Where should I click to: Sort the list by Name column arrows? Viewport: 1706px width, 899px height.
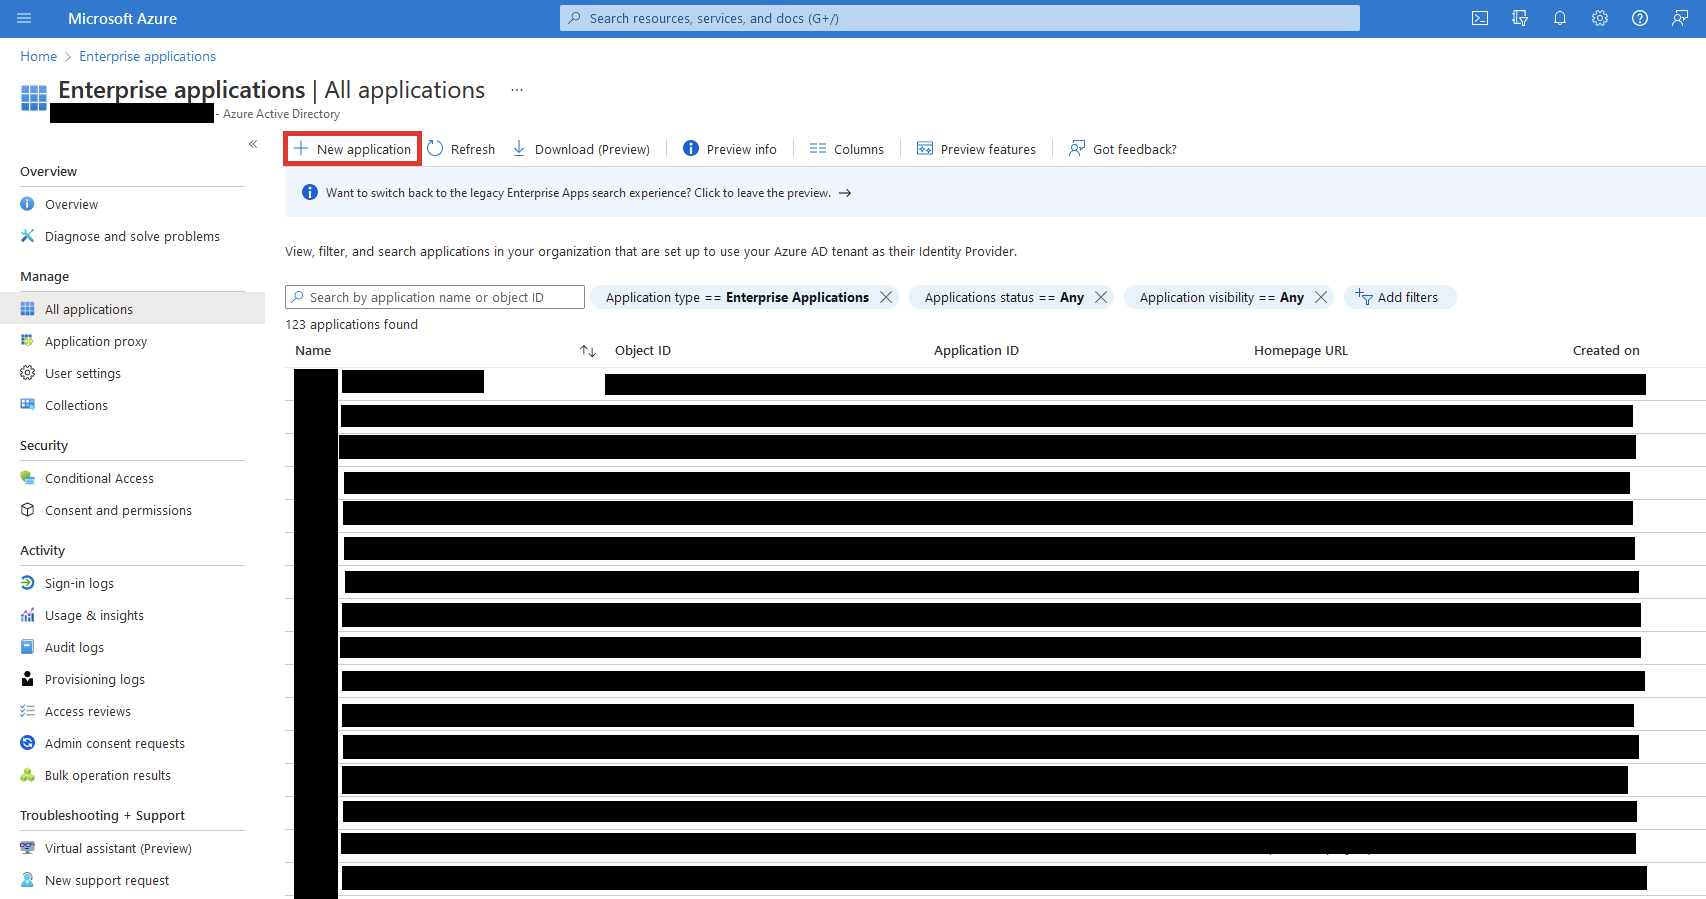pyautogui.click(x=588, y=351)
